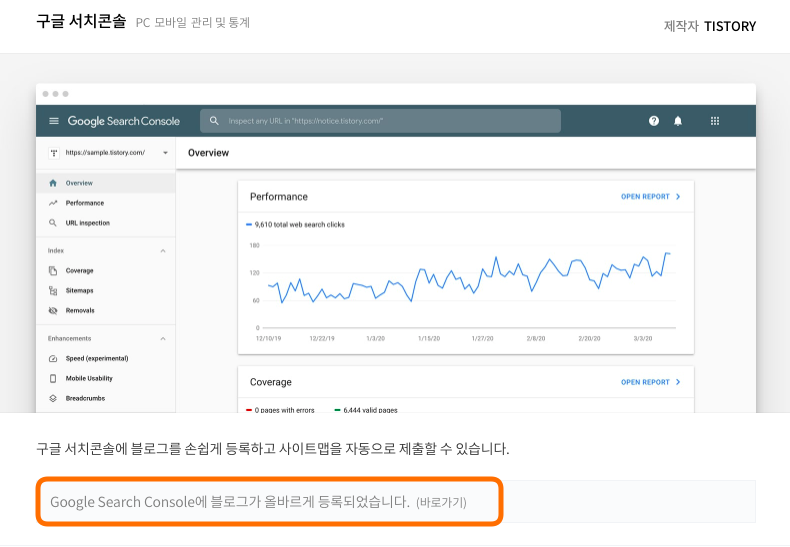Select Performance in the sidebar
Viewport: 790px width, 547px height.
[106, 203]
